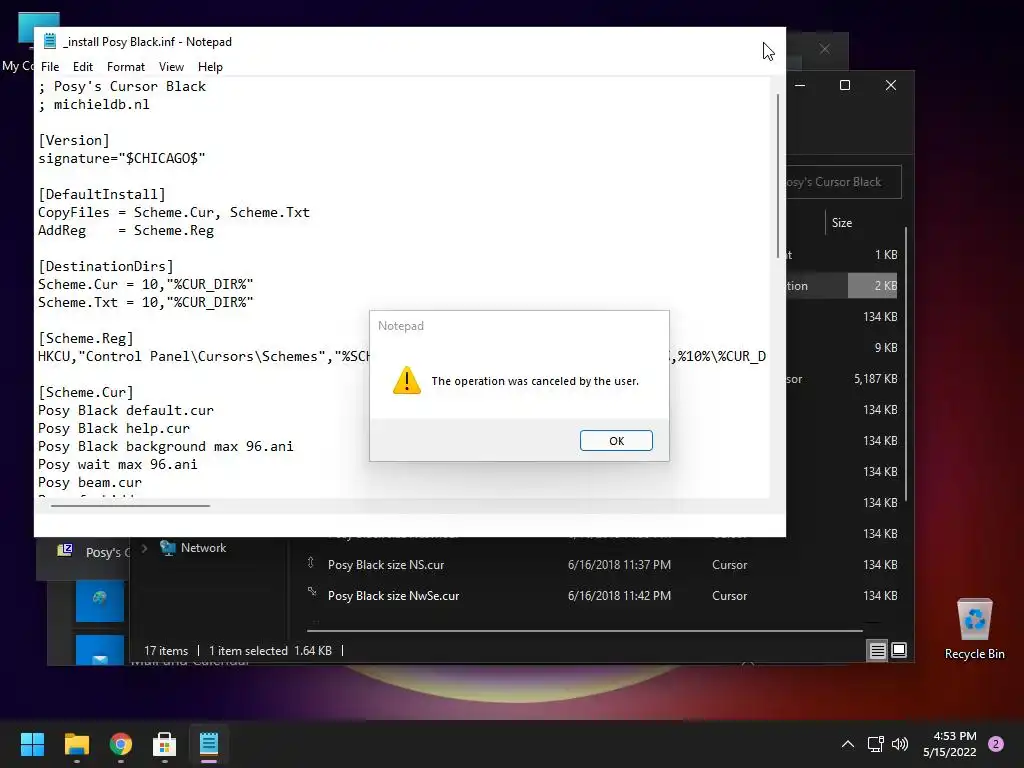The image size is (1024, 768).
Task: Click the 1 KB size cell
Action: (886, 255)
